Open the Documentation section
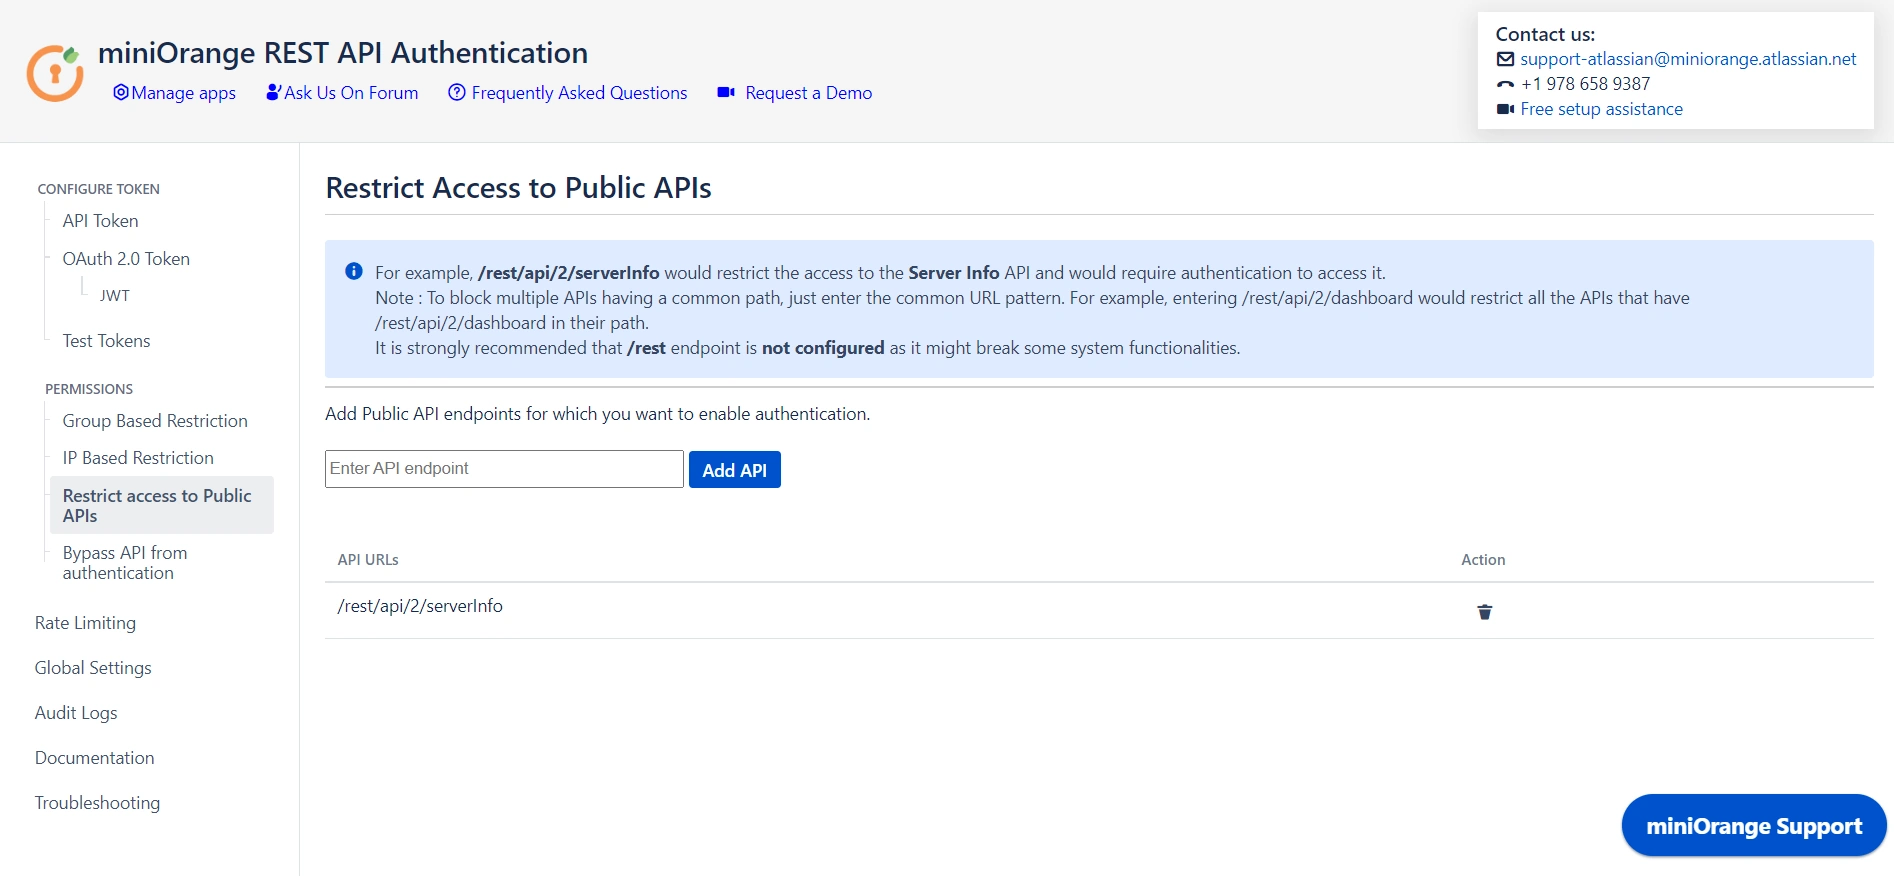 tap(94, 758)
